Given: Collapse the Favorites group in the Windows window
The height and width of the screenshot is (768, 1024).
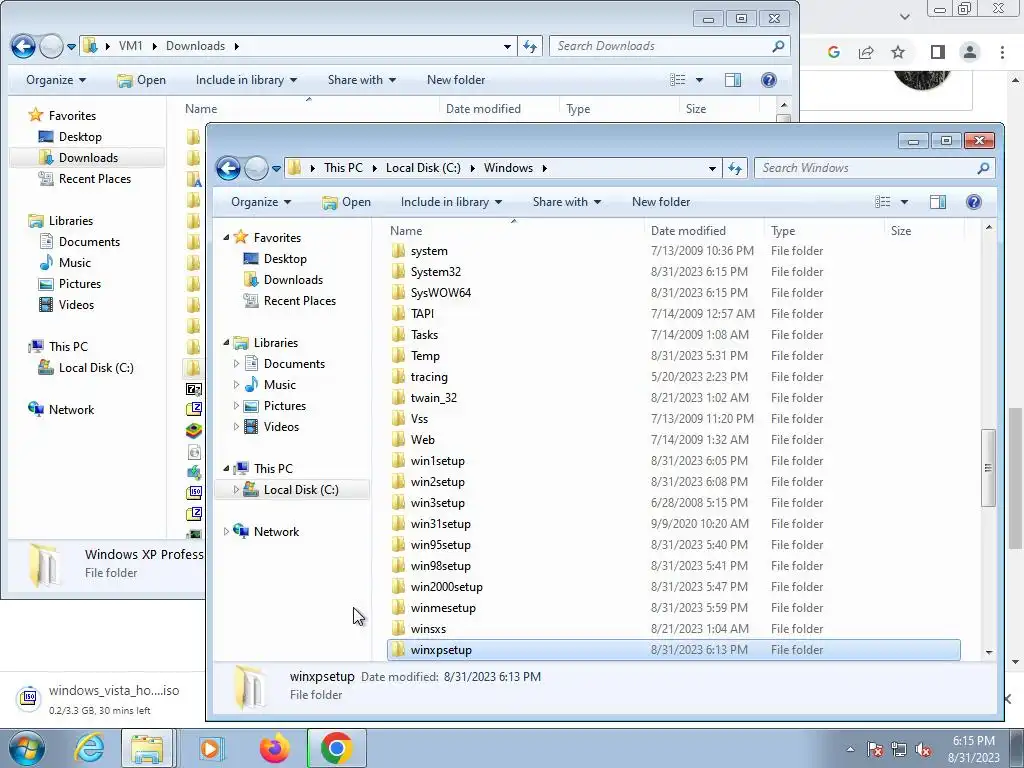Looking at the screenshot, I should [x=226, y=238].
